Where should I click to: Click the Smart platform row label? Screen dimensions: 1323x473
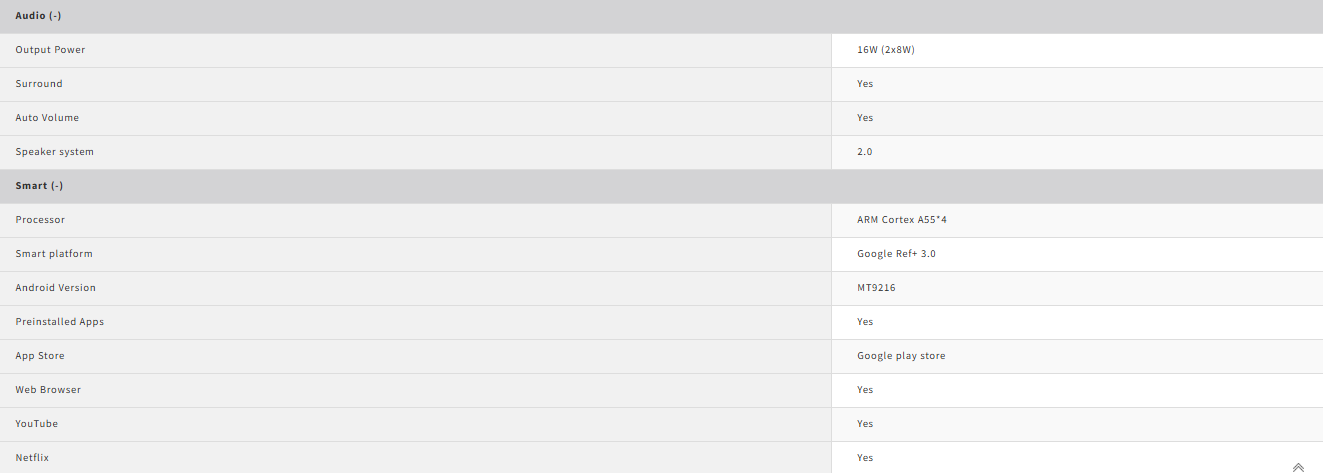(54, 254)
